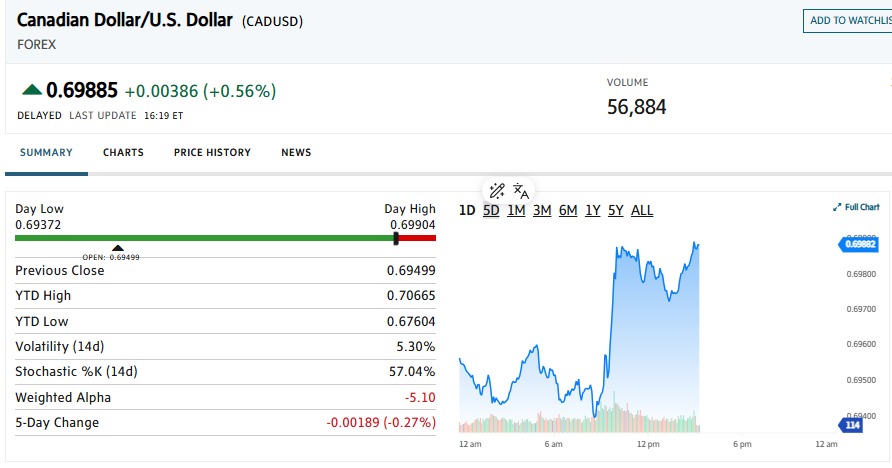Open the Charts tab
Viewport: 892px width, 468px height.
(x=123, y=153)
